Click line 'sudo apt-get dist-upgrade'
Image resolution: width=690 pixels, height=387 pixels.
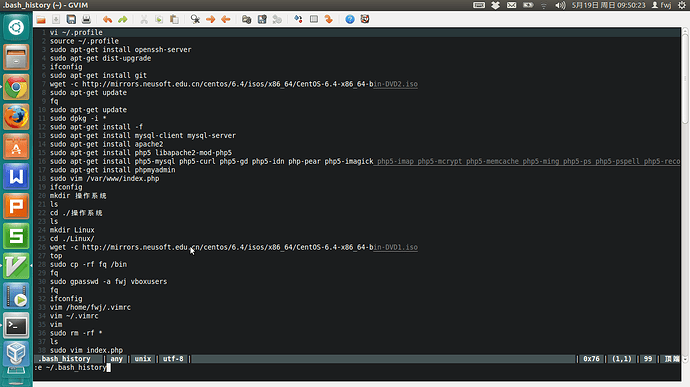tap(100, 58)
